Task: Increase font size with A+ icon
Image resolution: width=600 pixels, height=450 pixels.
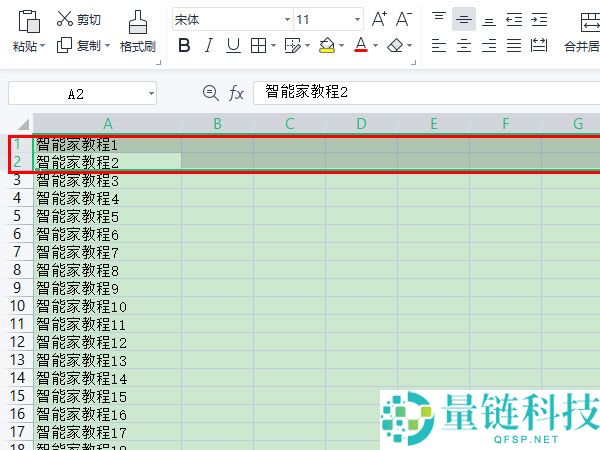Action: [x=379, y=19]
